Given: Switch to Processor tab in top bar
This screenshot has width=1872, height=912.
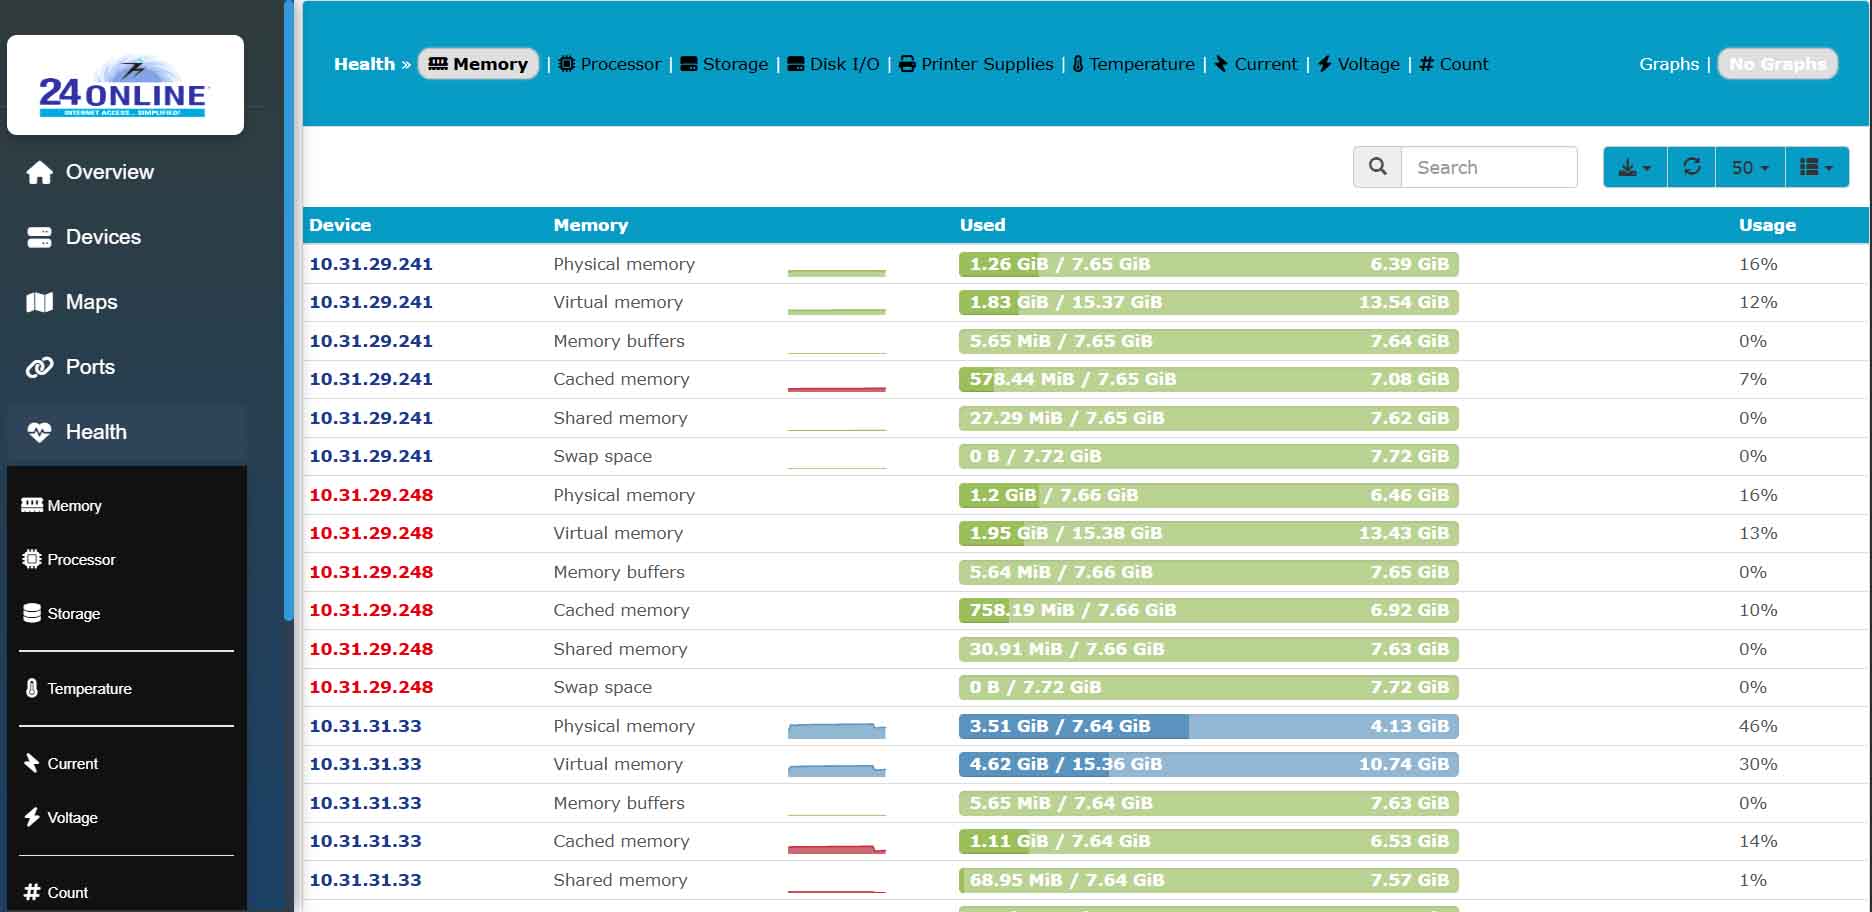Looking at the screenshot, I should coord(609,64).
